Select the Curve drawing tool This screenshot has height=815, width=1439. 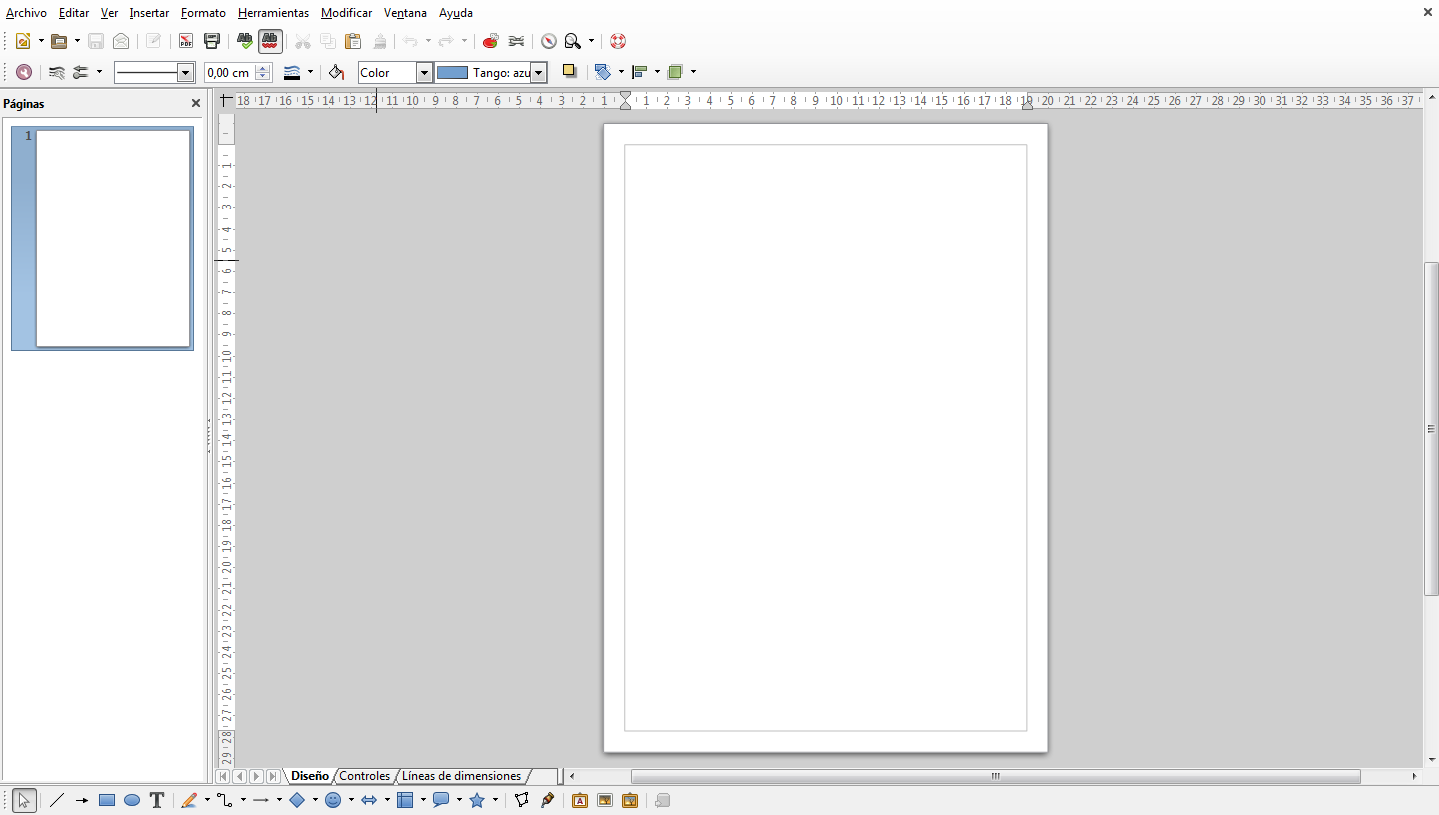[x=189, y=800]
